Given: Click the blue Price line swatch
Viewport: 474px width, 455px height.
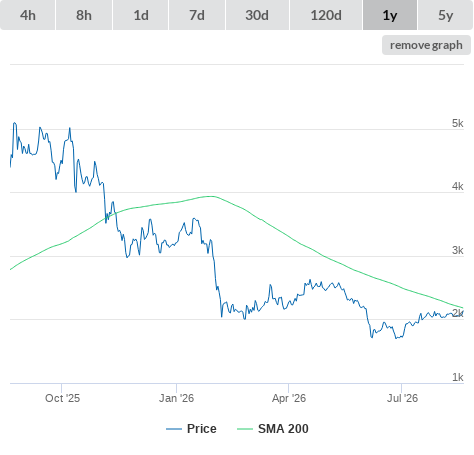Looking at the screenshot, I should tap(174, 429).
